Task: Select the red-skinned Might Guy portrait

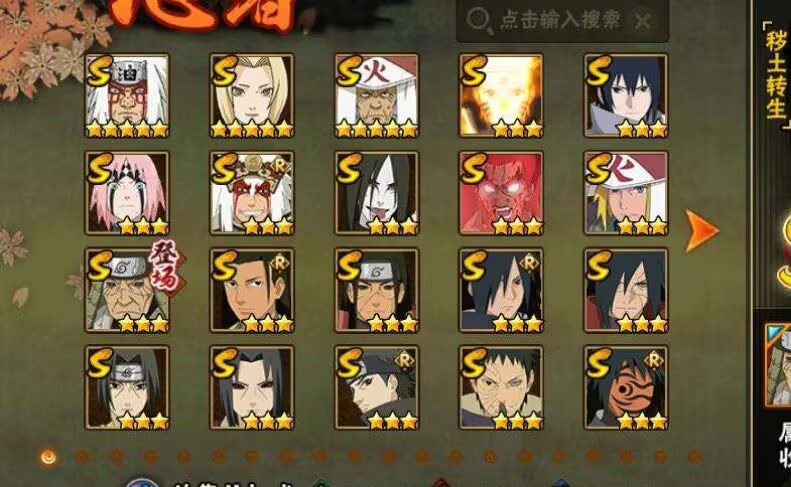Action: [x=501, y=193]
